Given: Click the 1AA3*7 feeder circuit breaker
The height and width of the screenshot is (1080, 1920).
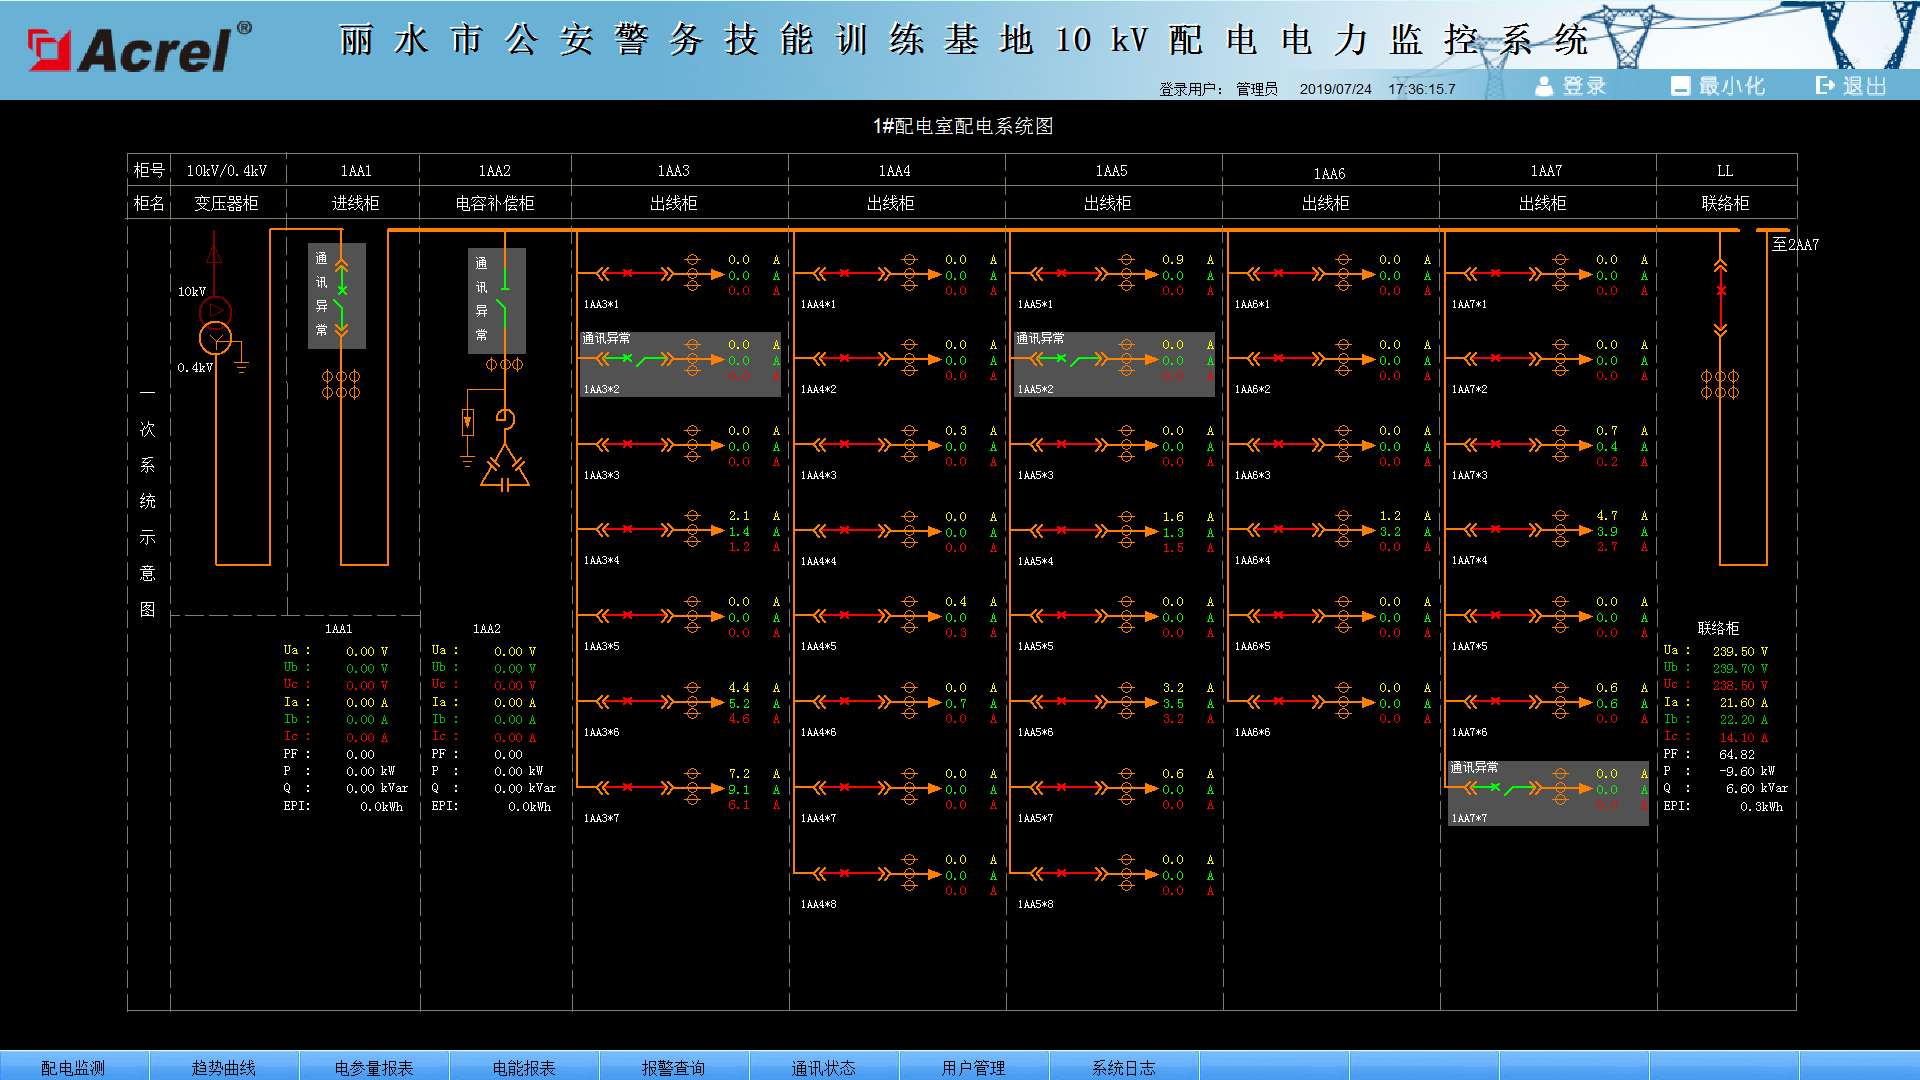Looking at the screenshot, I should pos(628,788).
